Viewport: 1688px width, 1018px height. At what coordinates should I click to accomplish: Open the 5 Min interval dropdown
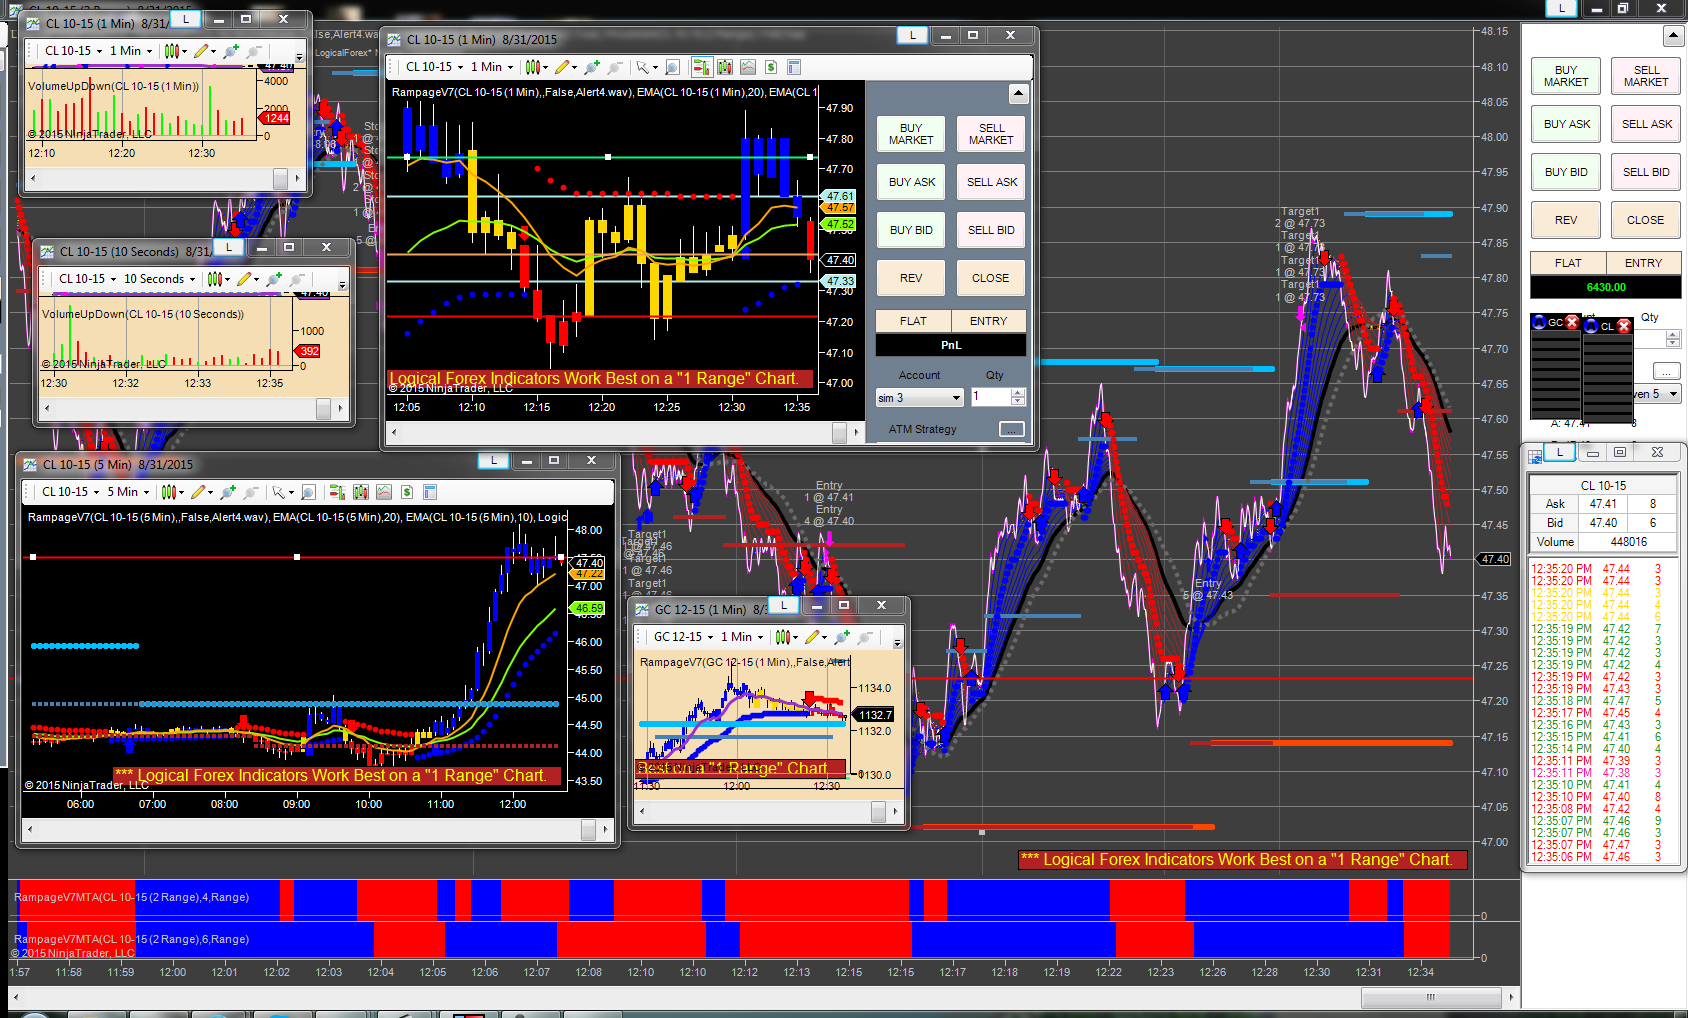[128, 492]
